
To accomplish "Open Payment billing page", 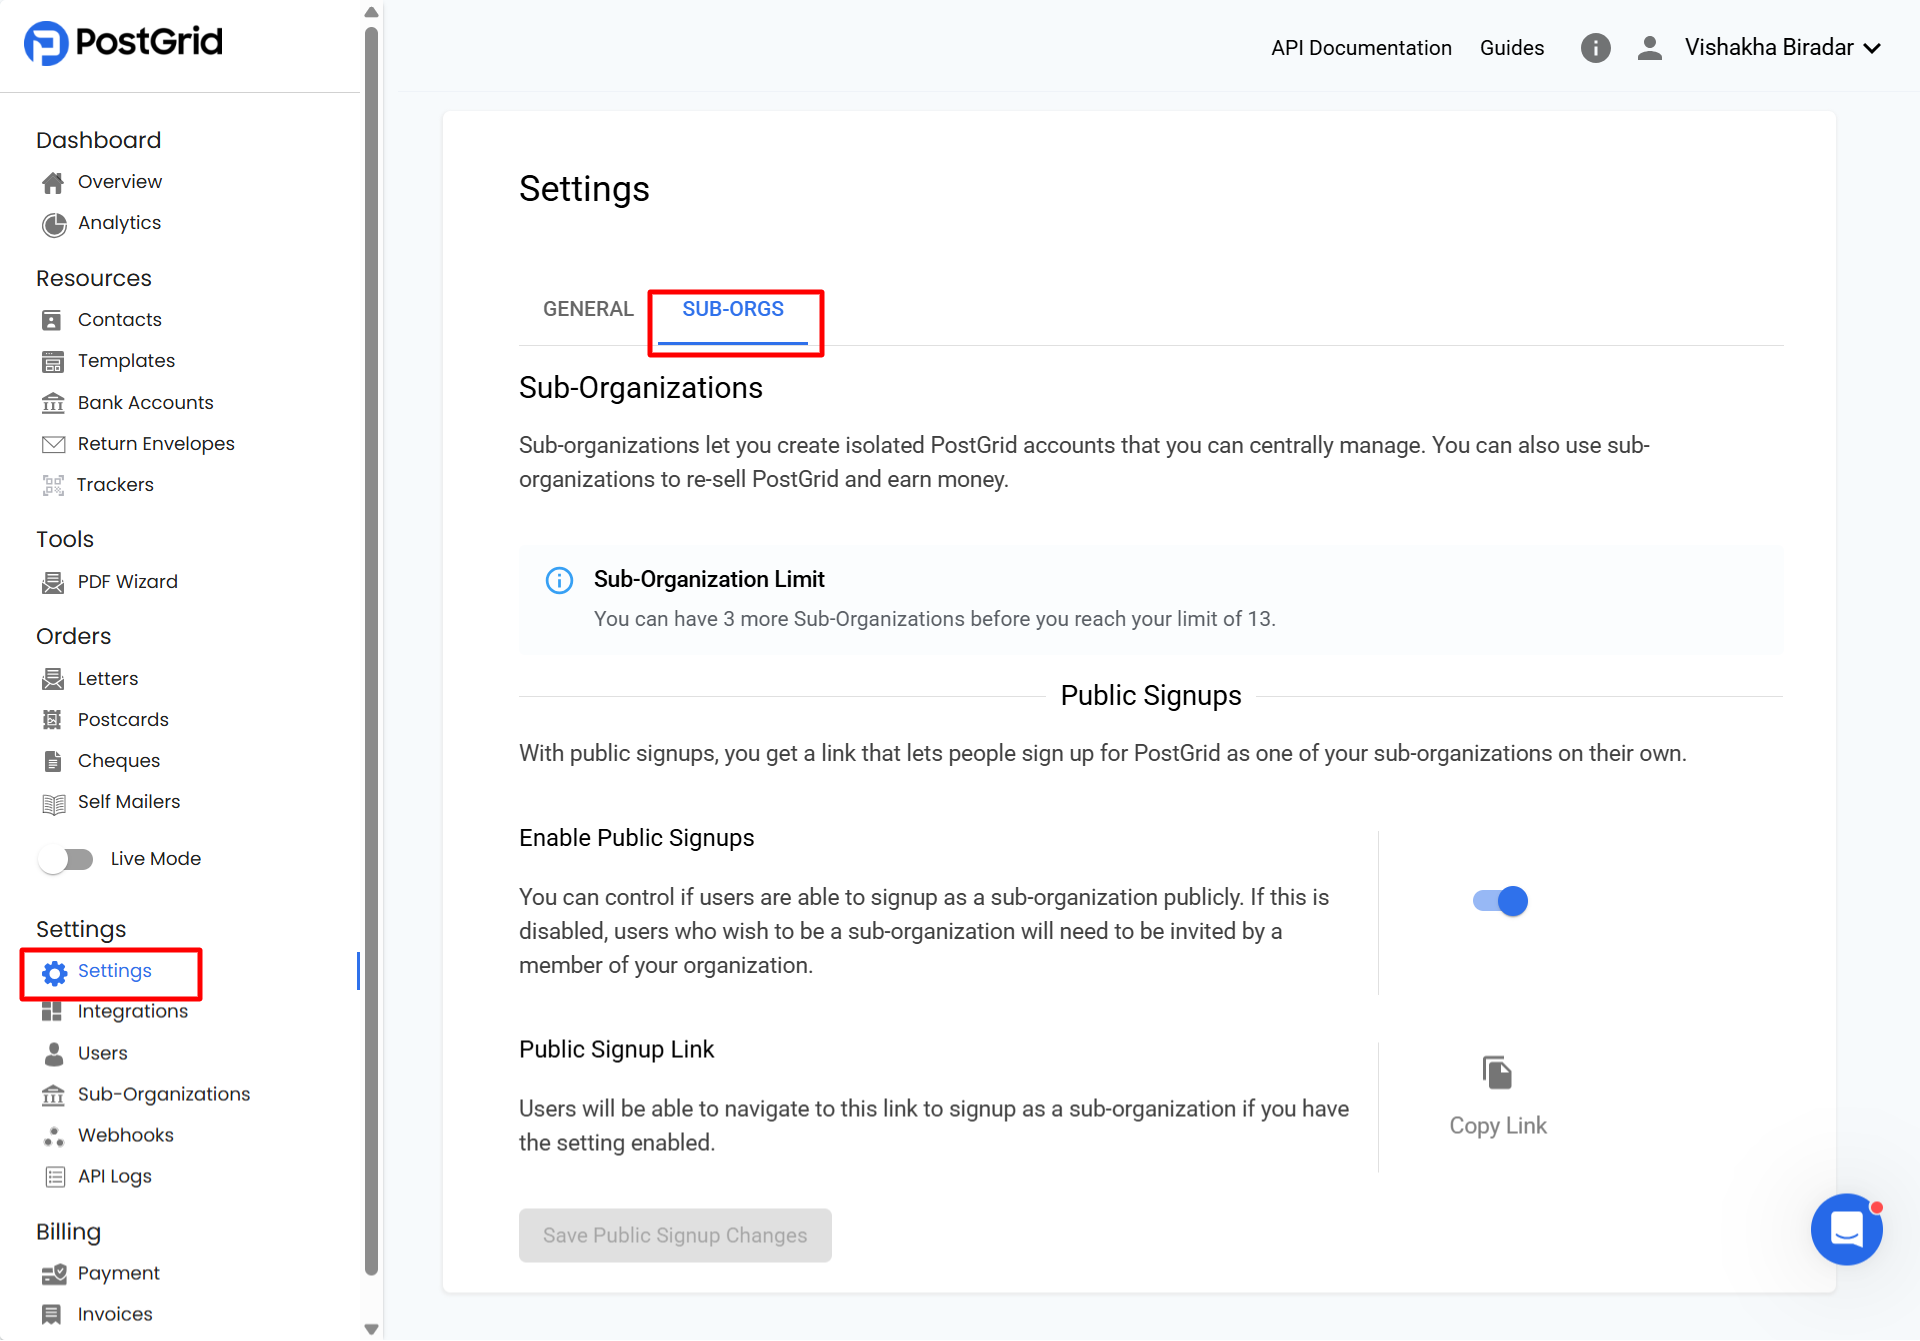I will coord(119,1274).
